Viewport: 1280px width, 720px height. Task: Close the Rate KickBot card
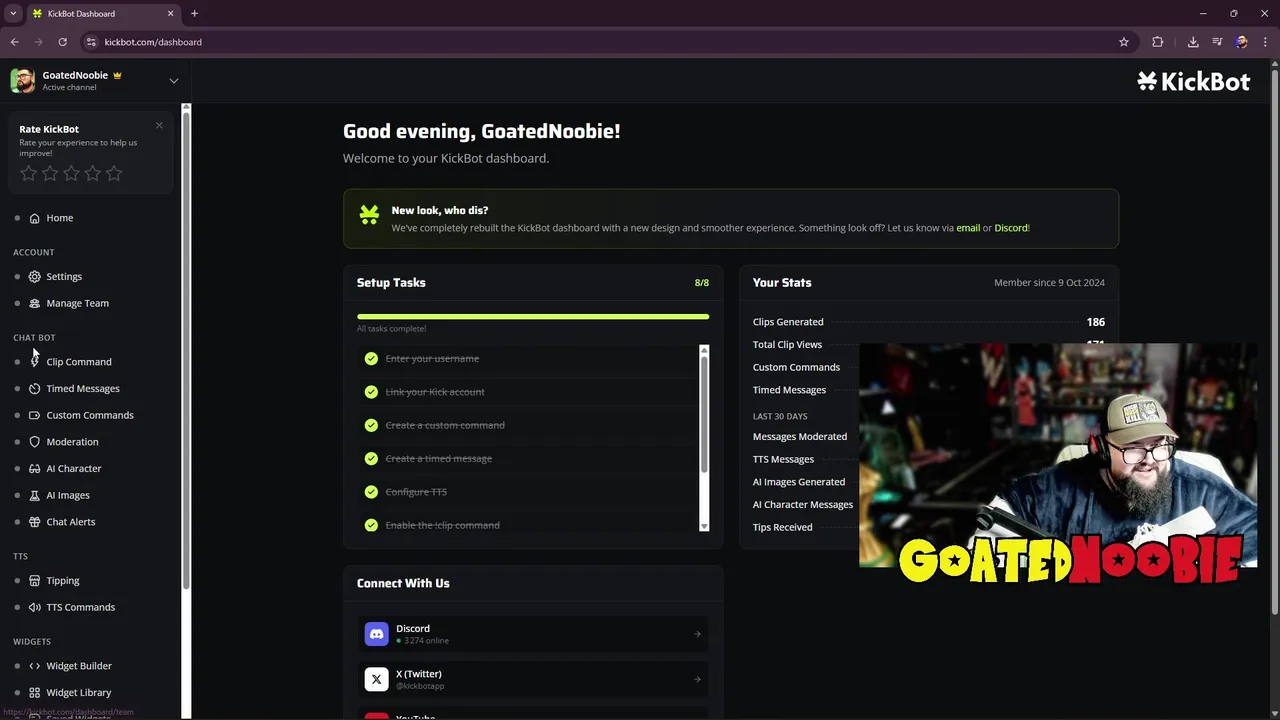coord(159,125)
